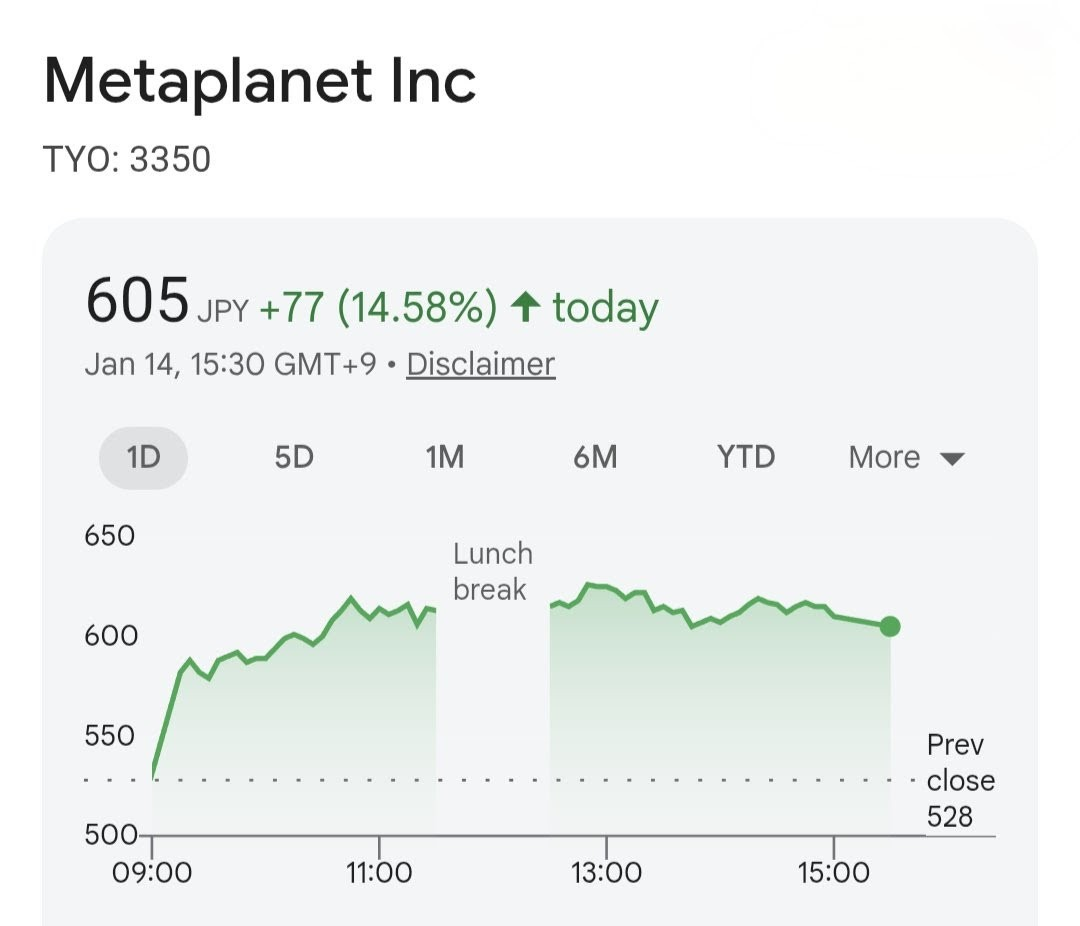Click the Metaplanet Inc company title
Screen dimensions: 1080x926
coord(262,79)
